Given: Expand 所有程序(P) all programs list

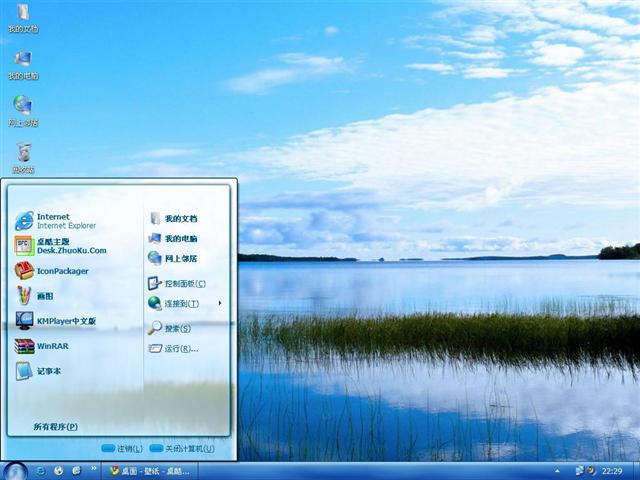Looking at the screenshot, I should coord(56,427).
